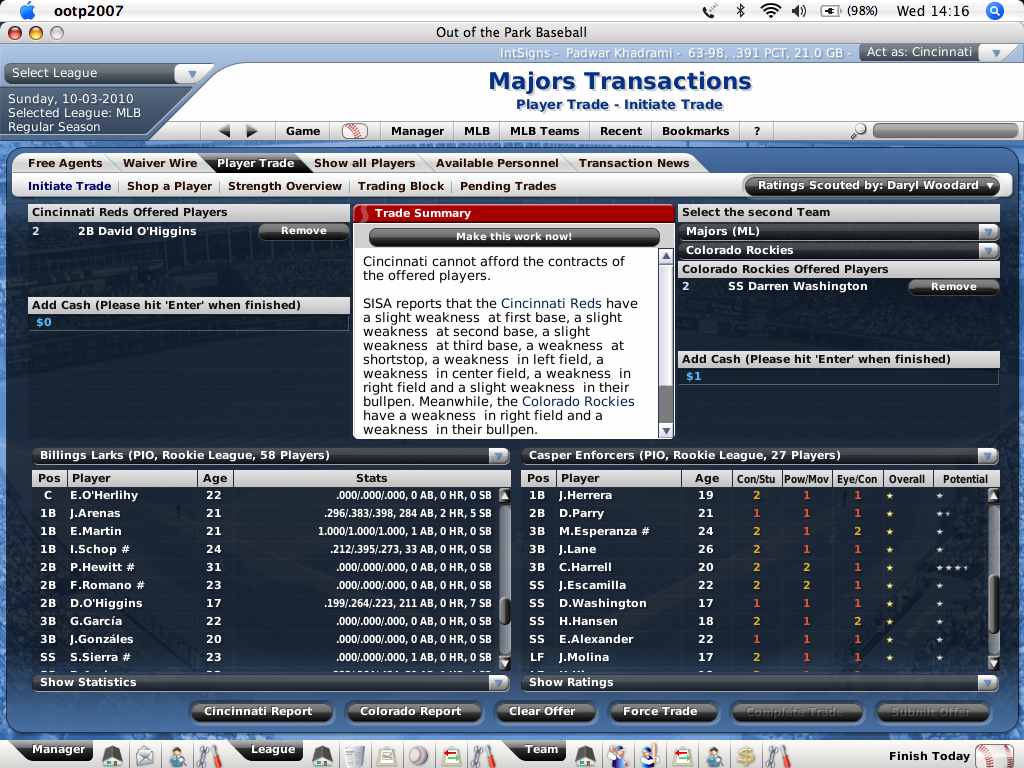Sort Casper Enforcers by the Potential column

click(x=965, y=479)
